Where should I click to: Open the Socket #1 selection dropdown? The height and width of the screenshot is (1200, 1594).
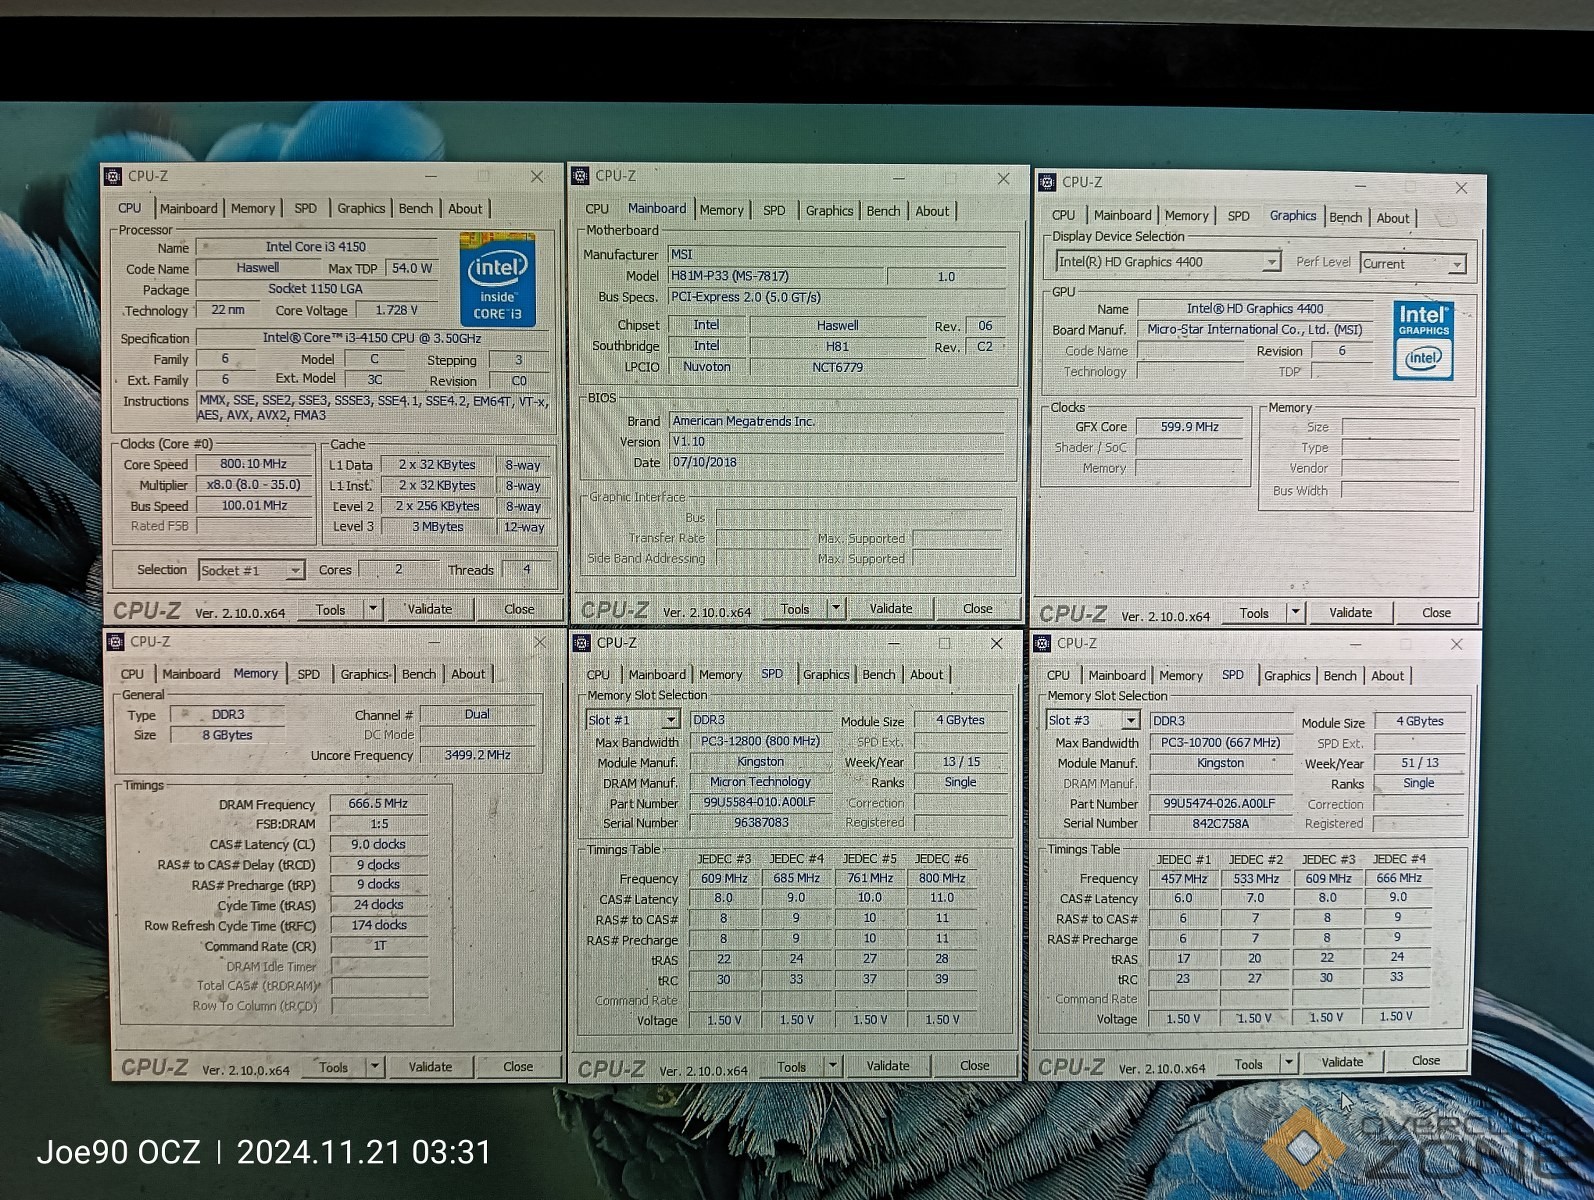coord(294,571)
